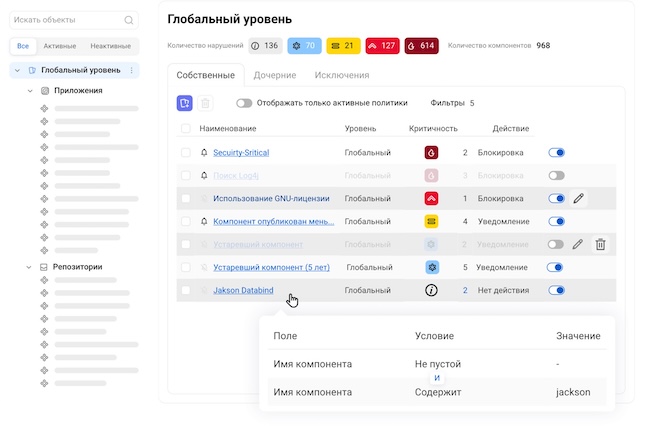Click the muted bell icon for Jakson Databind
Viewport: 650px width, 426px height.
tap(204, 290)
